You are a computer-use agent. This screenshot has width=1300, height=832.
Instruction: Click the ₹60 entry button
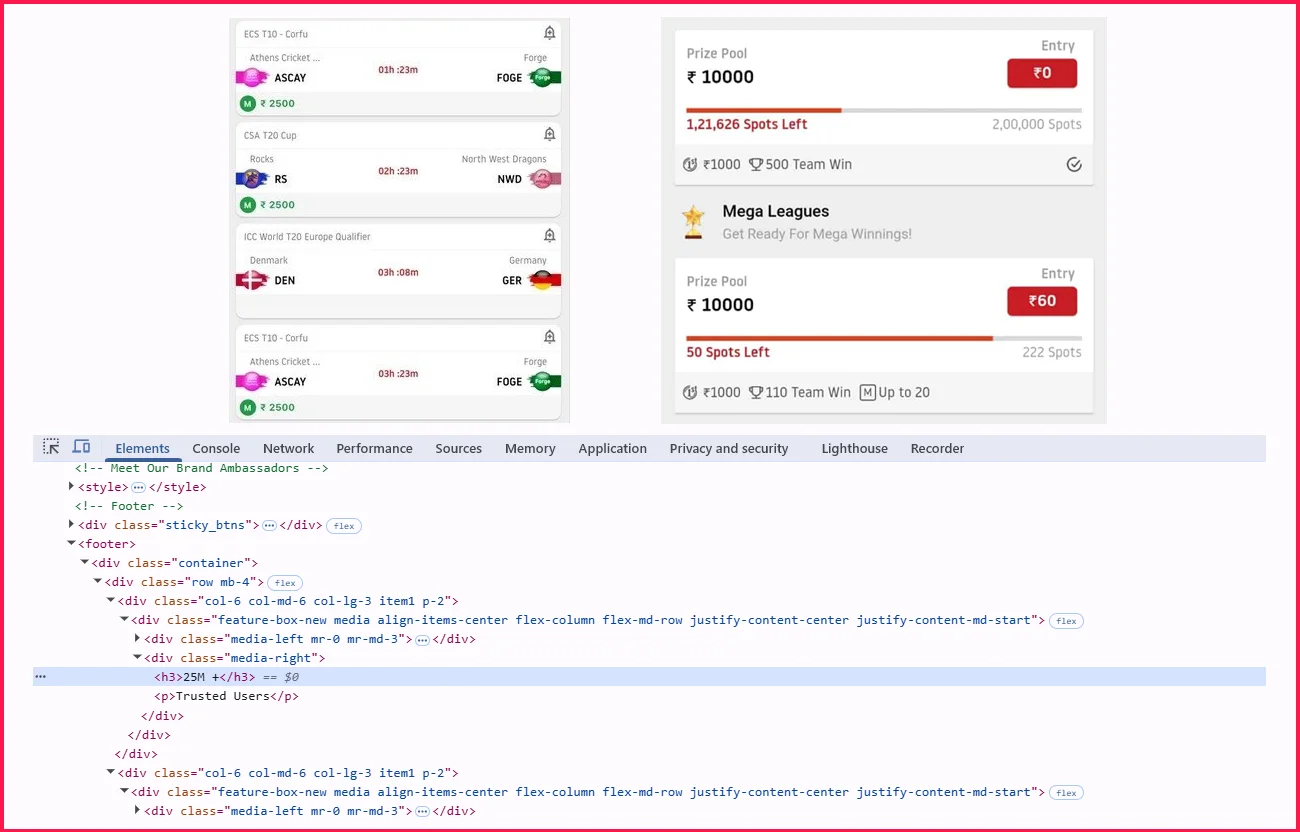[1041, 301]
